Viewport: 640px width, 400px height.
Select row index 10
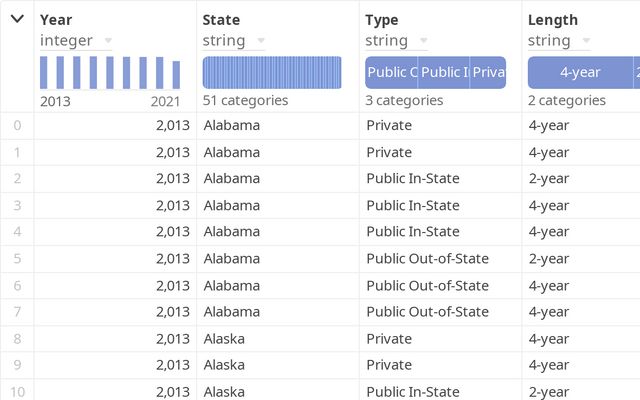point(16,391)
